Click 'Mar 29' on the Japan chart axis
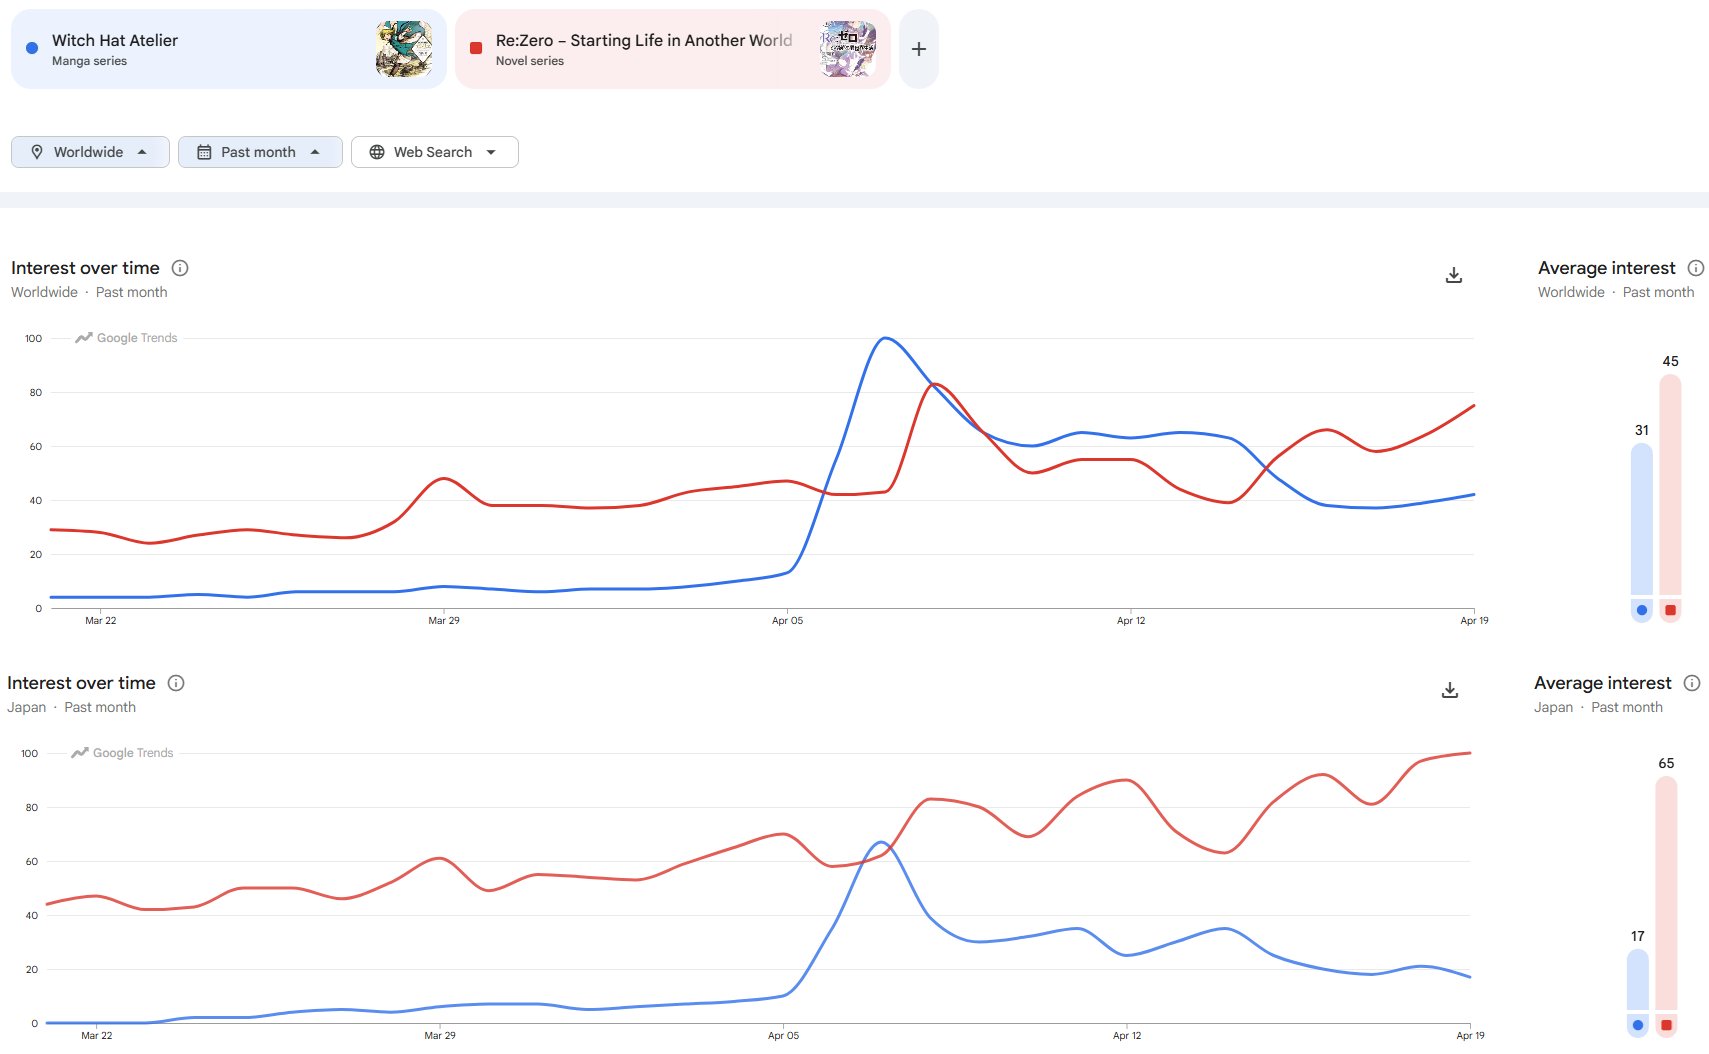The image size is (1709, 1054). (x=440, y=1036)
